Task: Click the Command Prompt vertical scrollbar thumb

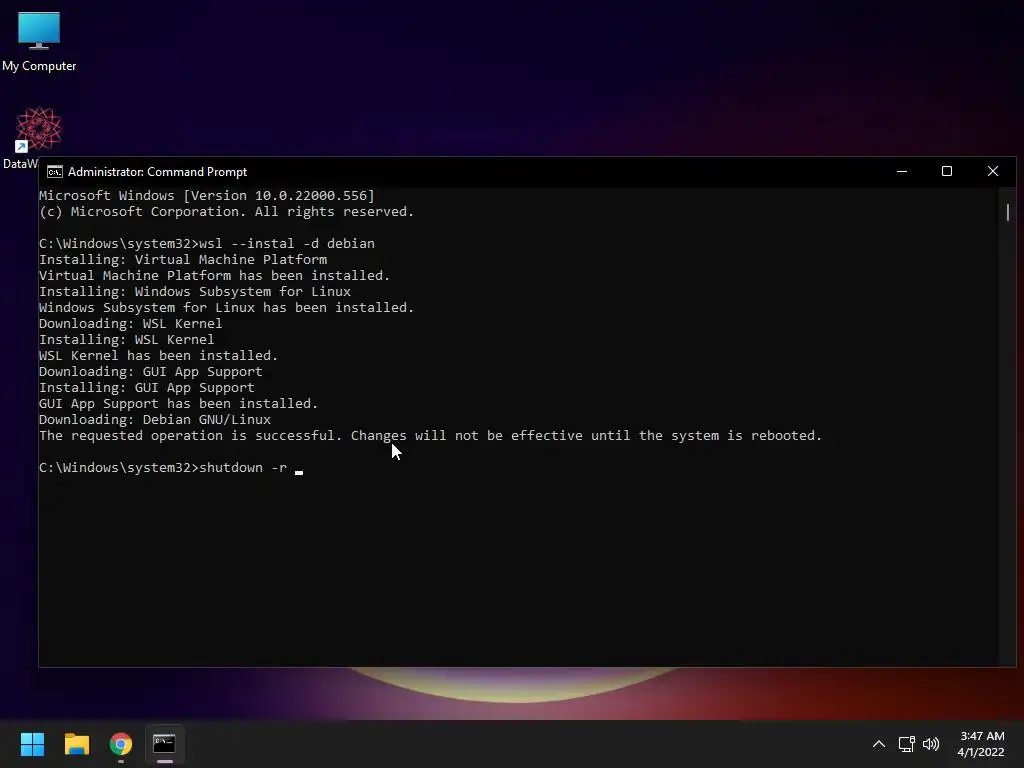Action: [1008, 212]
